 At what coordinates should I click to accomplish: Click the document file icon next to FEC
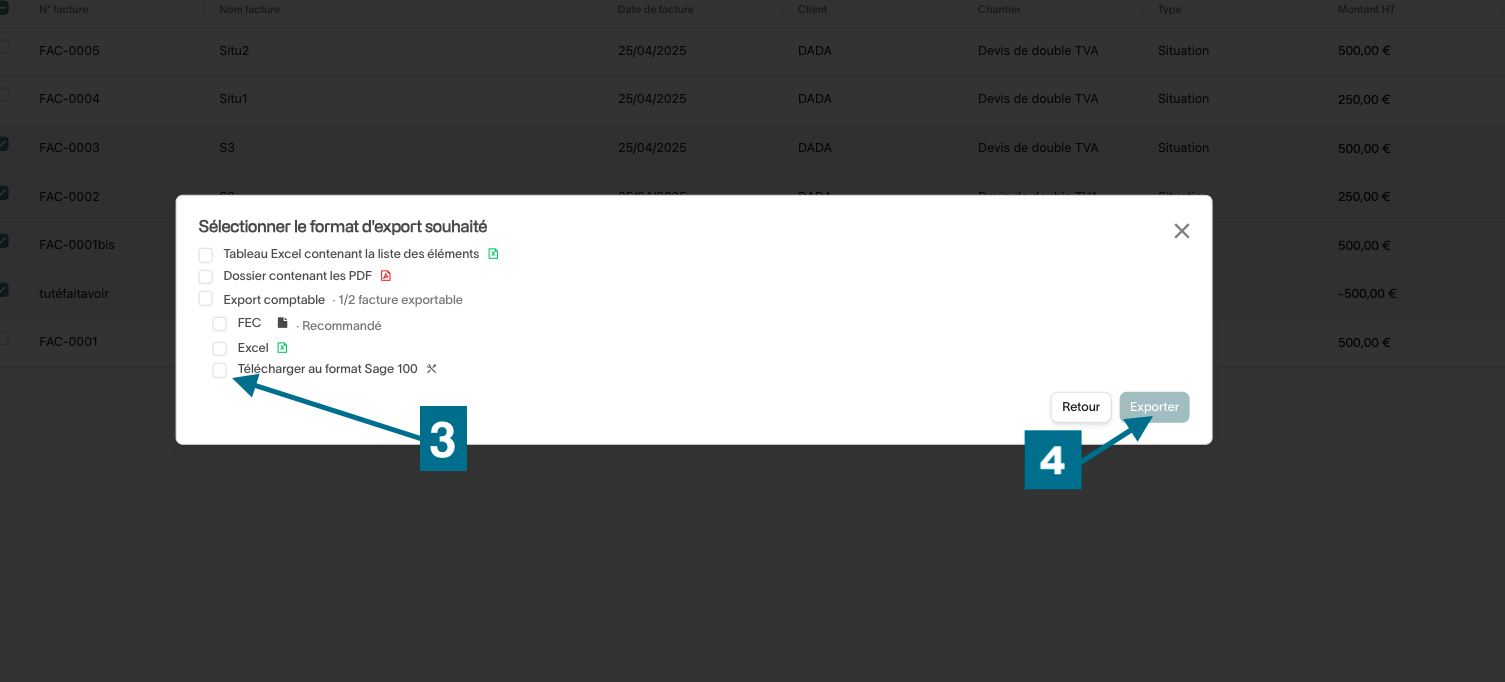(283, 323)
